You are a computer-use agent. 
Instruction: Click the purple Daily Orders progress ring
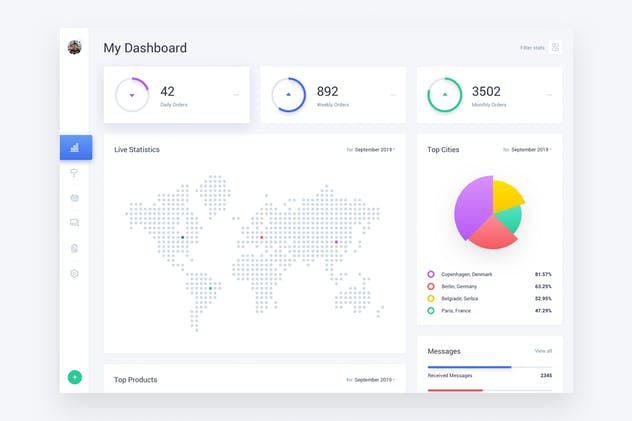pos(132,95)
